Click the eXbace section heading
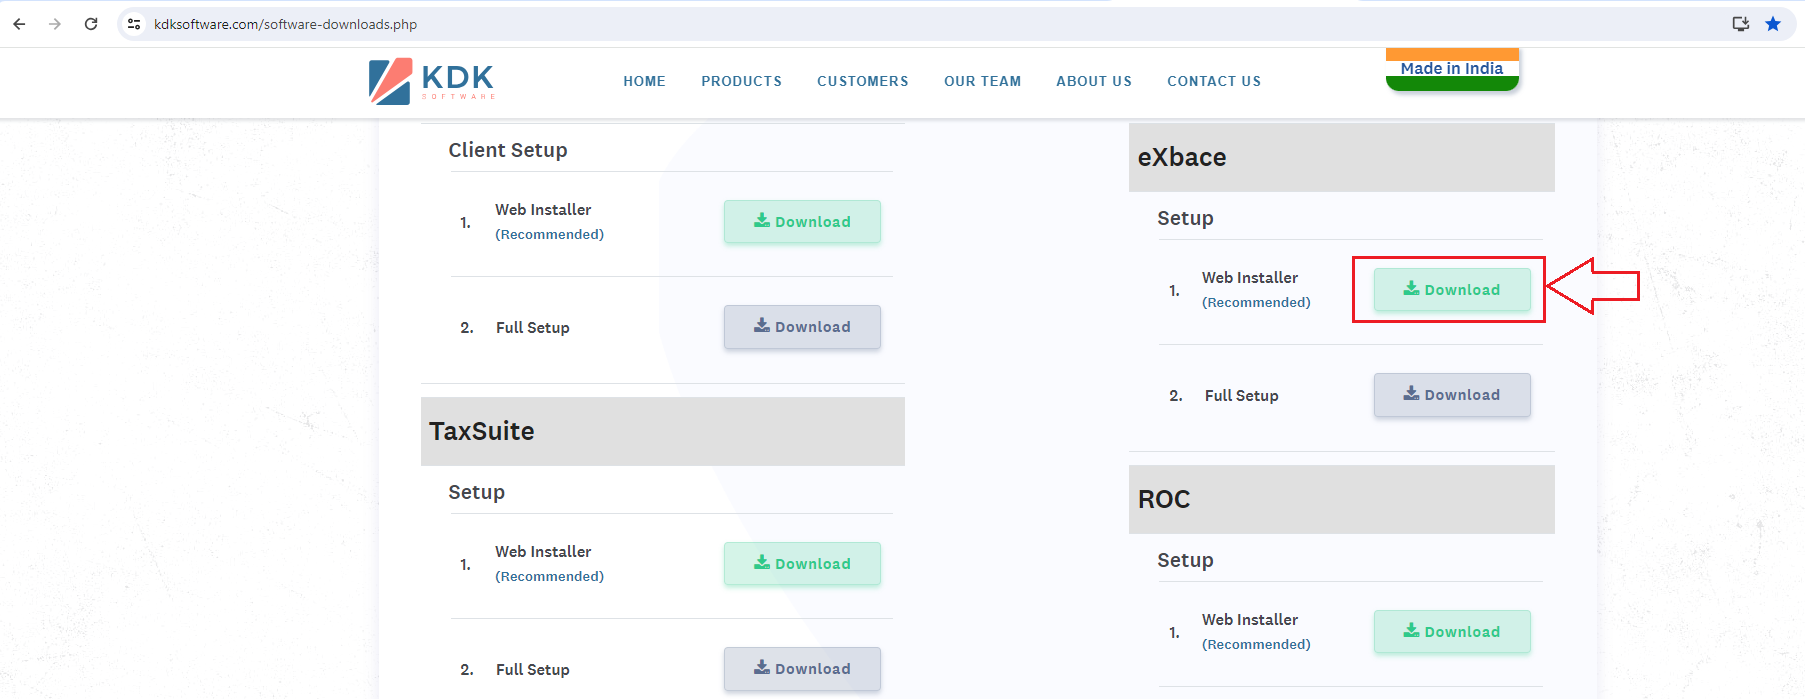The height and width of the screenshot is (699, 1805). [1182, 157]
